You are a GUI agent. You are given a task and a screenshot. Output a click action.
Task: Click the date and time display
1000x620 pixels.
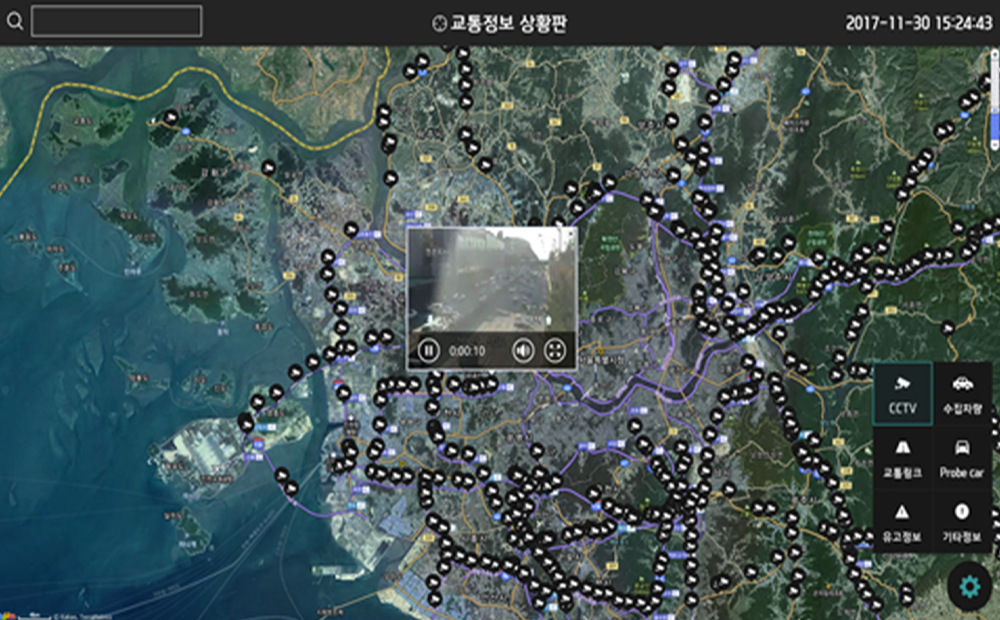pos(918,22)
